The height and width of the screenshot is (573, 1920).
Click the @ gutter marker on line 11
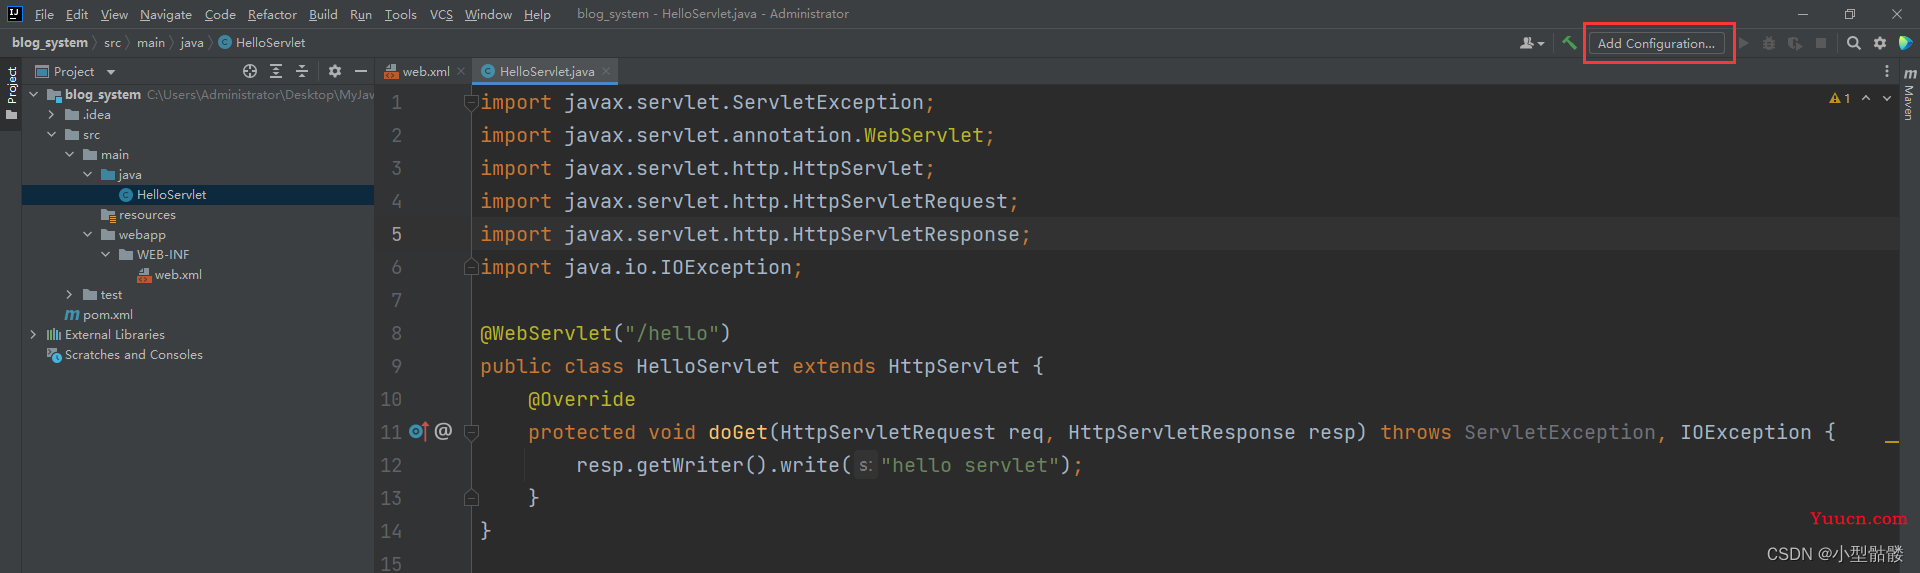click(x=443, y=431)
